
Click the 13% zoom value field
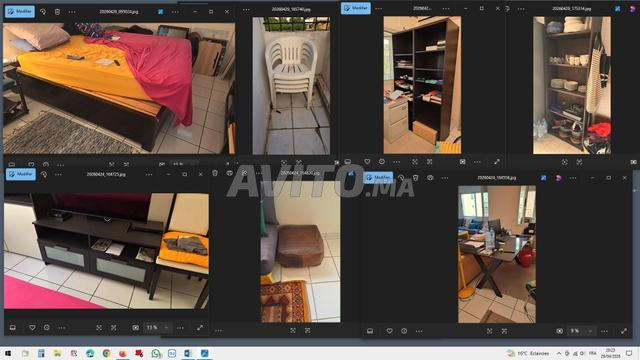pyautogui.click(x=152, y=327)
